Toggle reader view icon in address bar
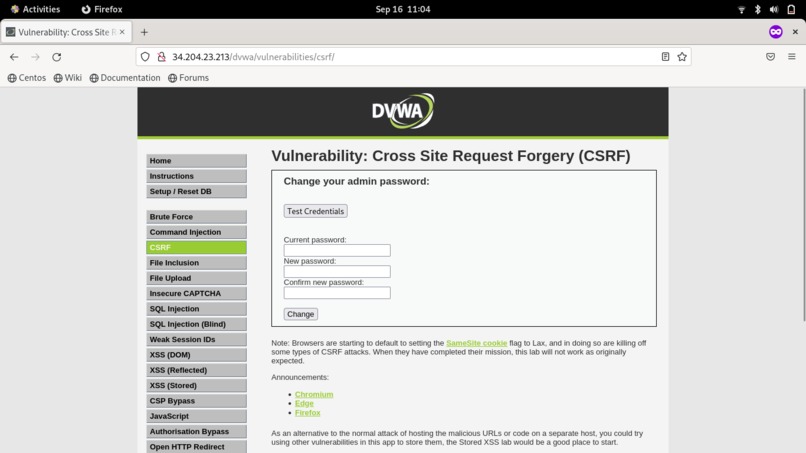 (x=665, y=57)
